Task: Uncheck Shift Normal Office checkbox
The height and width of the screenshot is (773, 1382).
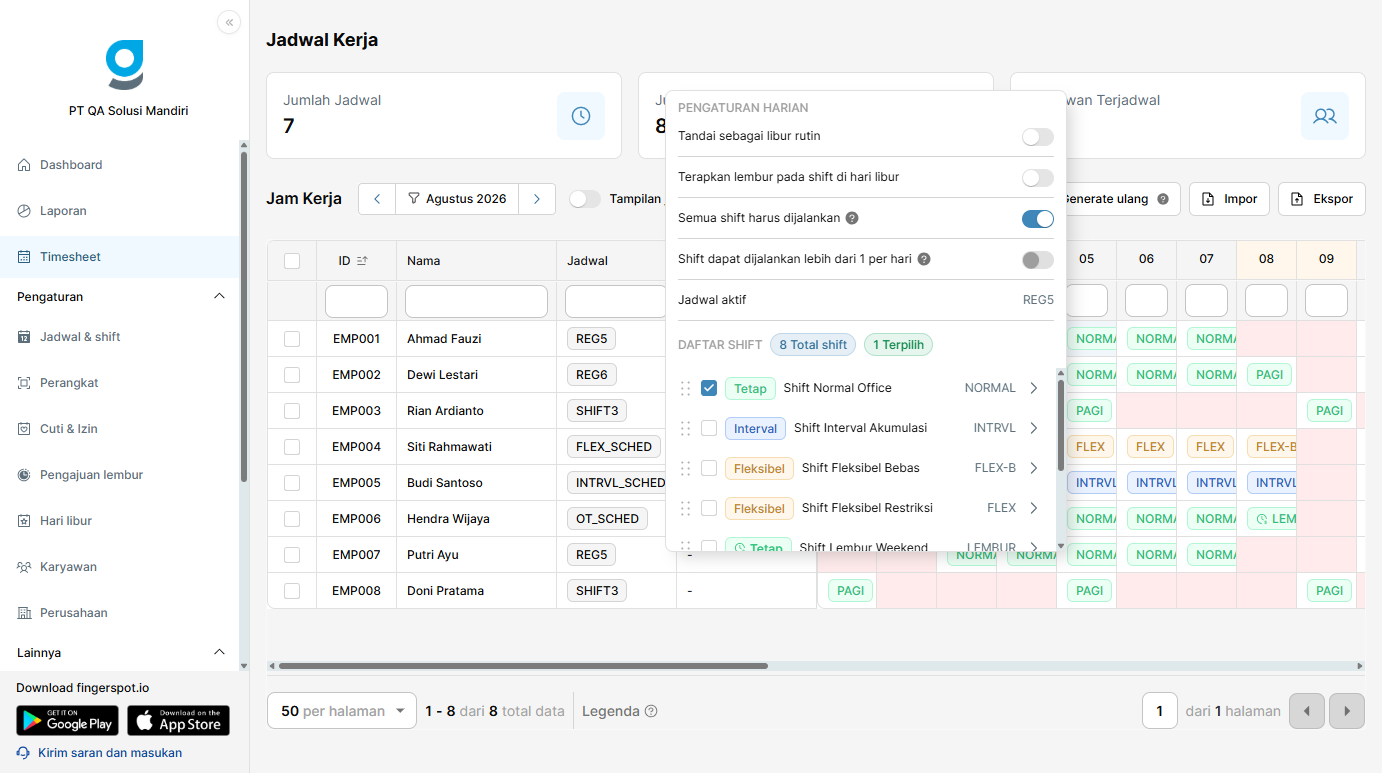Action: (x=709, y=388)
